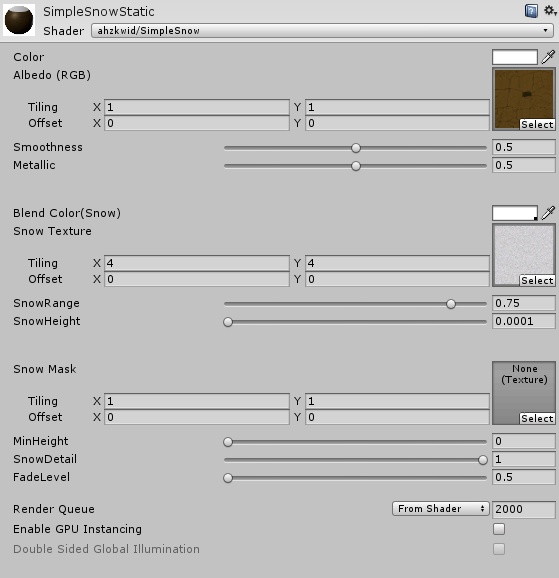Open the Shader dropdown ahzkwid/SimpleSnow
Image resolution: width=559 pixels, height=578 pixels.
tap(322, 31)
